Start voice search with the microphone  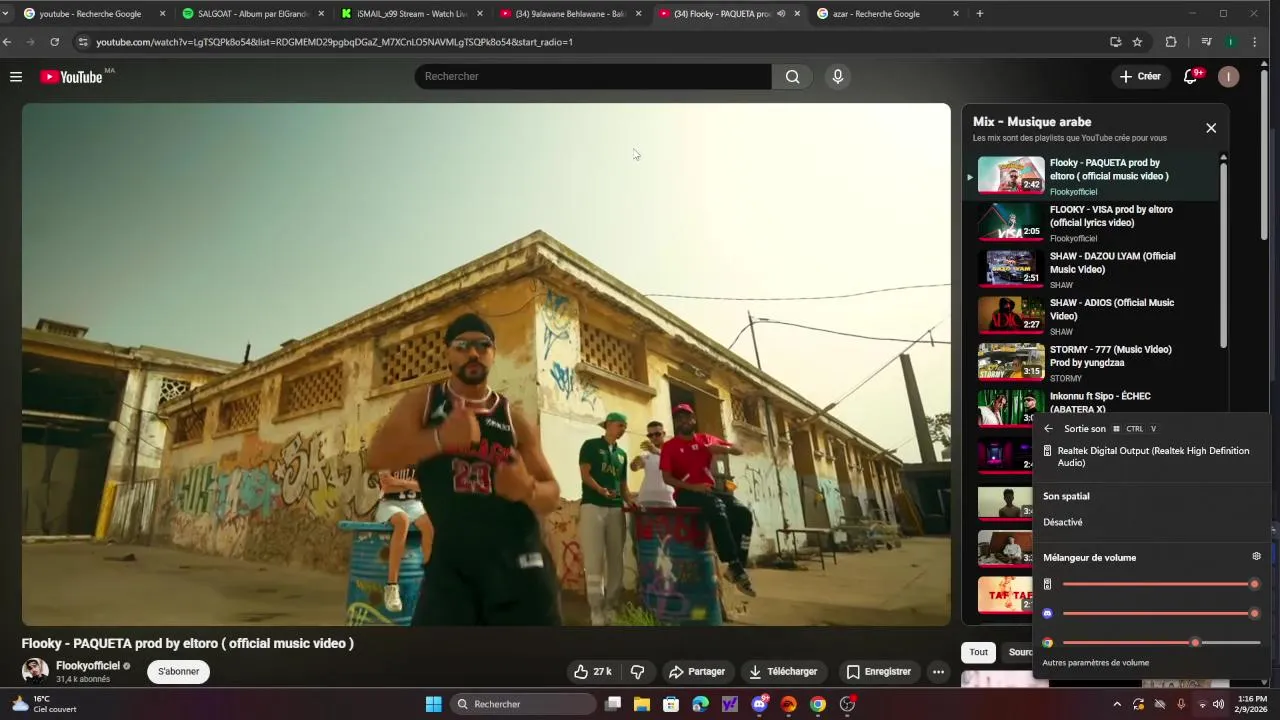tap(838, 77)
